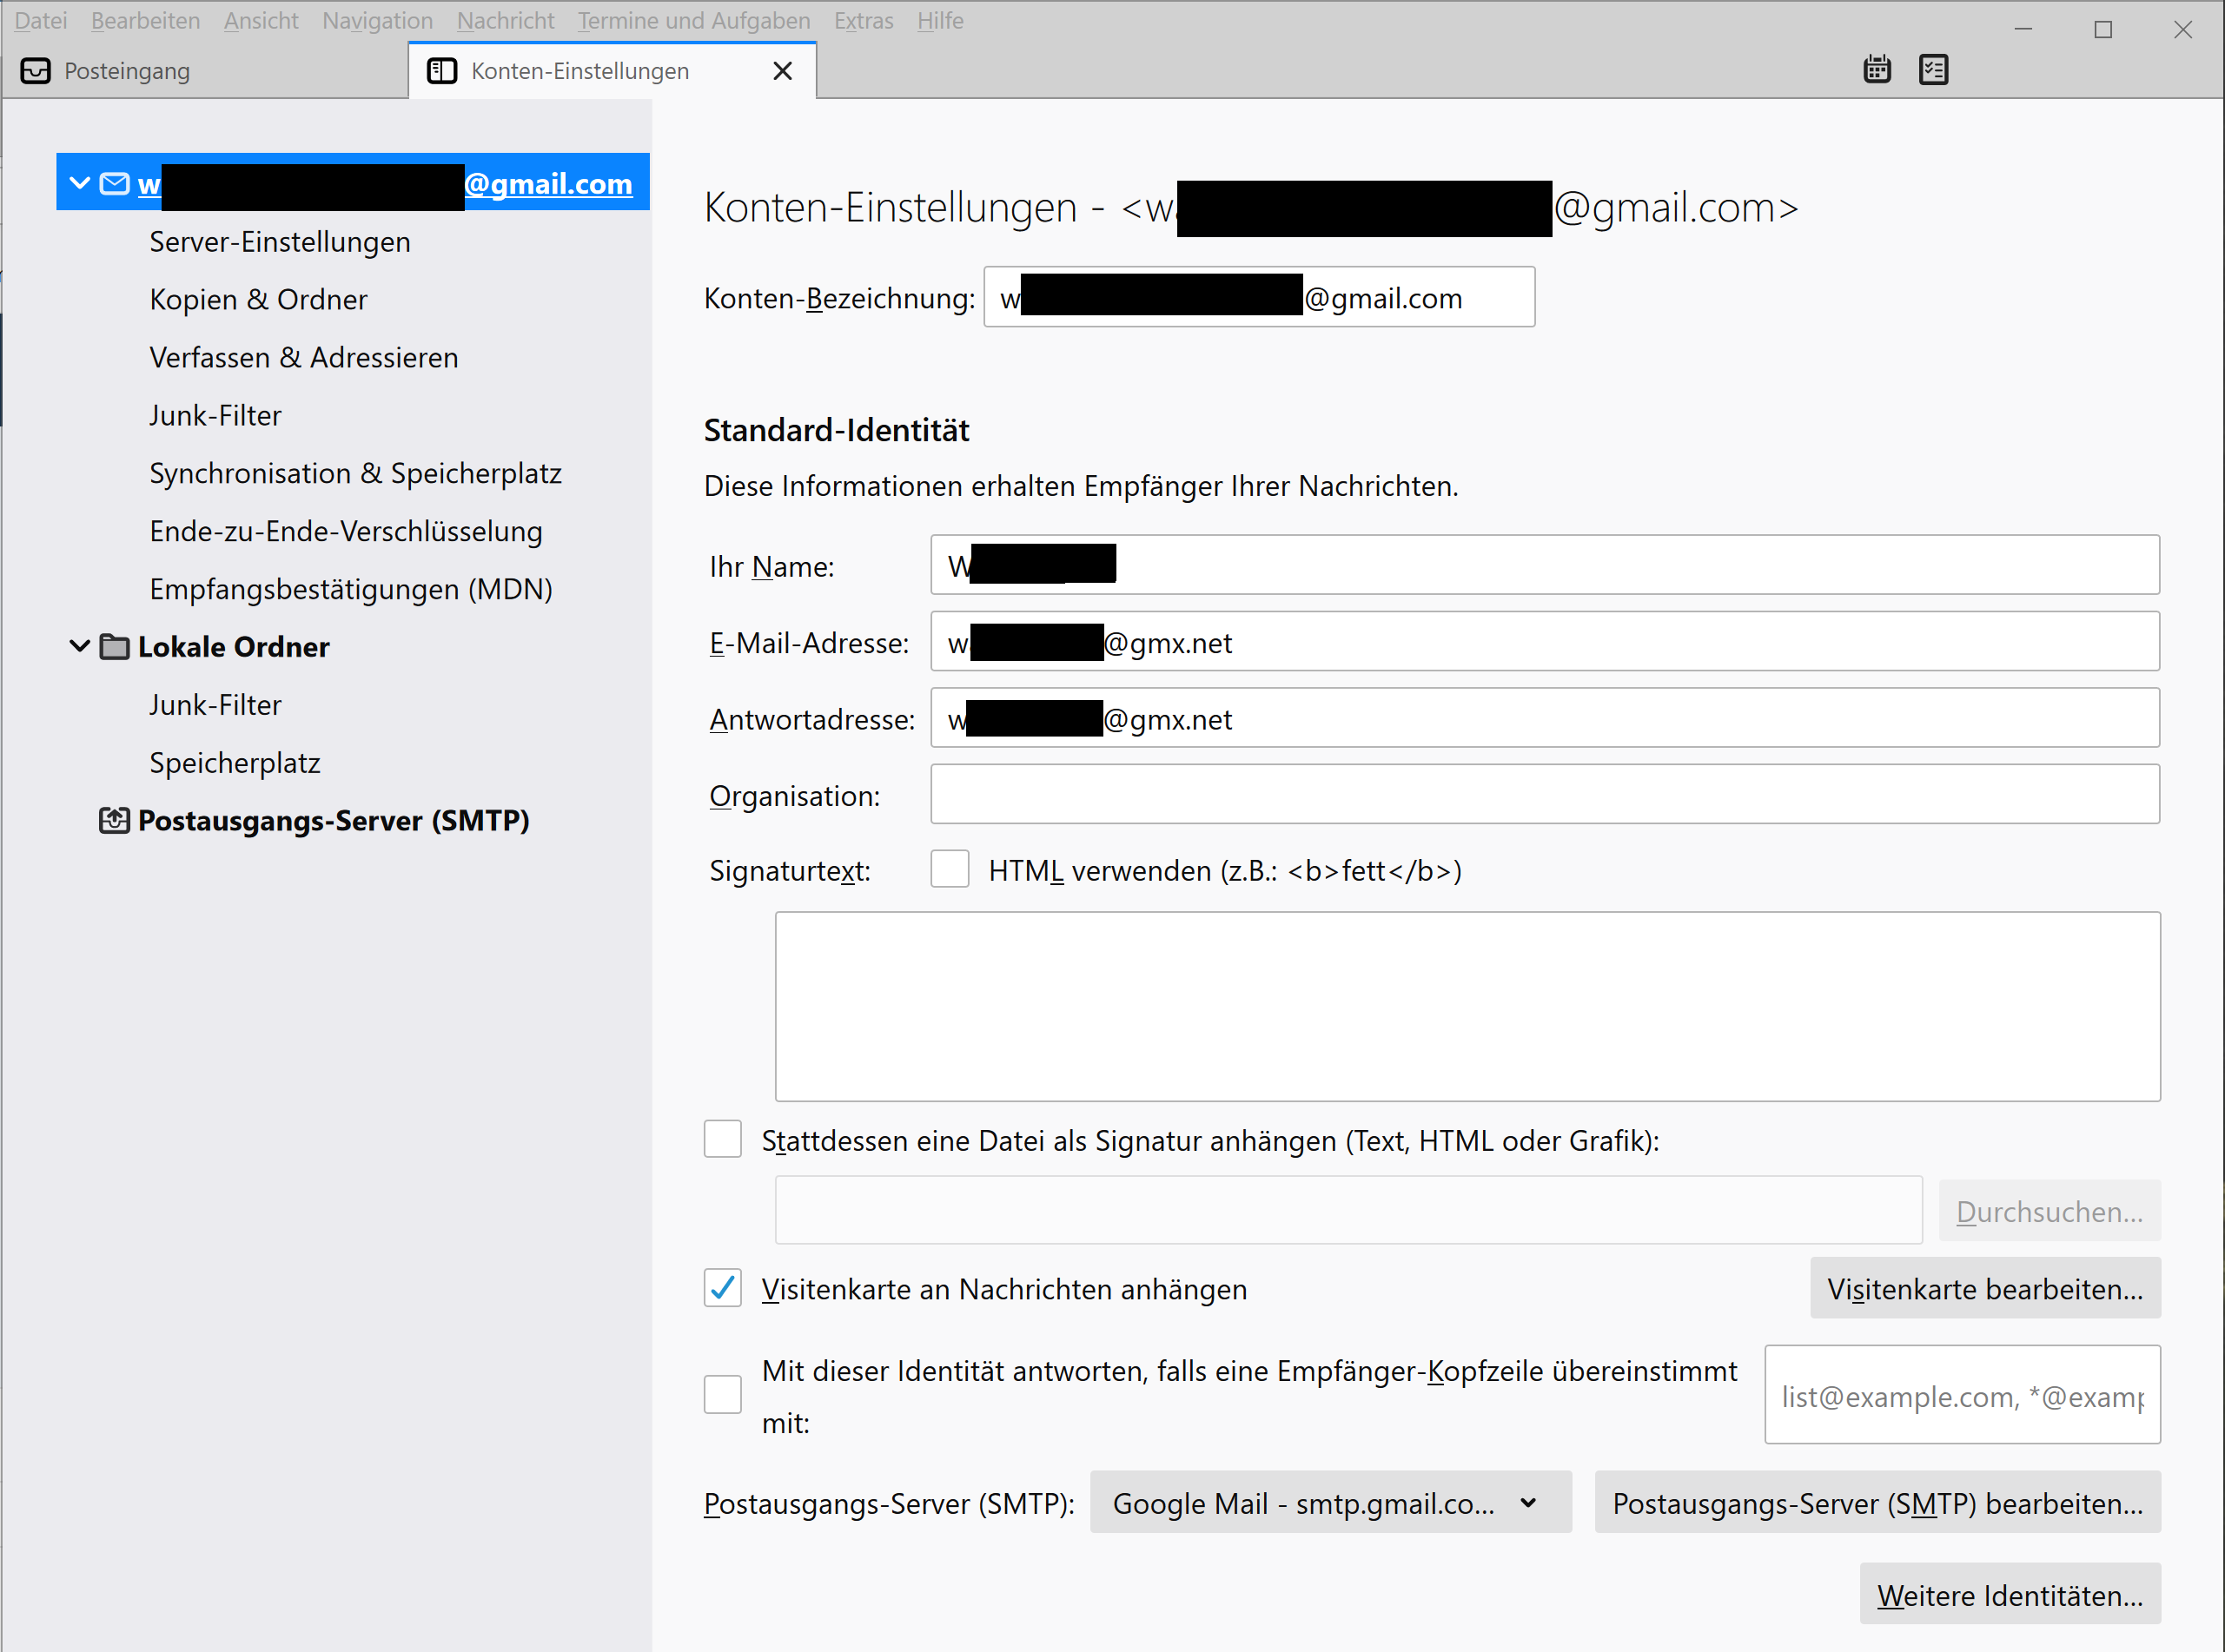Click the Gmail account envelope icon
This screenshot has width=2225, height=1652.
[114, 184]
